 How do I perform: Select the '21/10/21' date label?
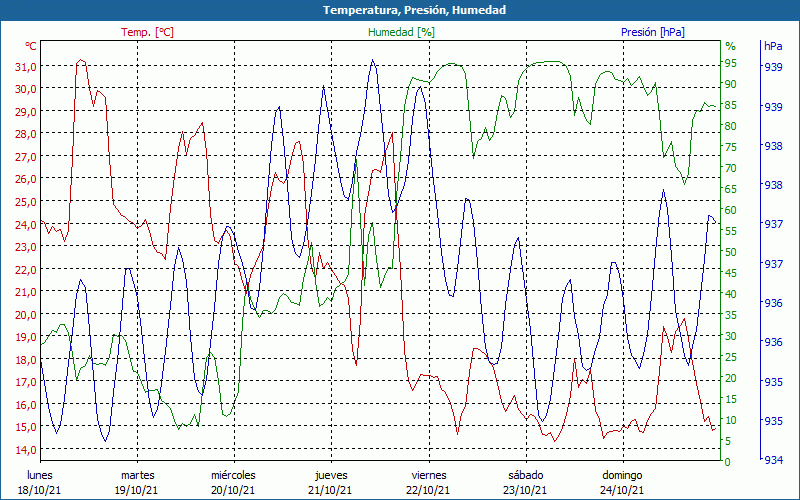click(x=330, y=491)
